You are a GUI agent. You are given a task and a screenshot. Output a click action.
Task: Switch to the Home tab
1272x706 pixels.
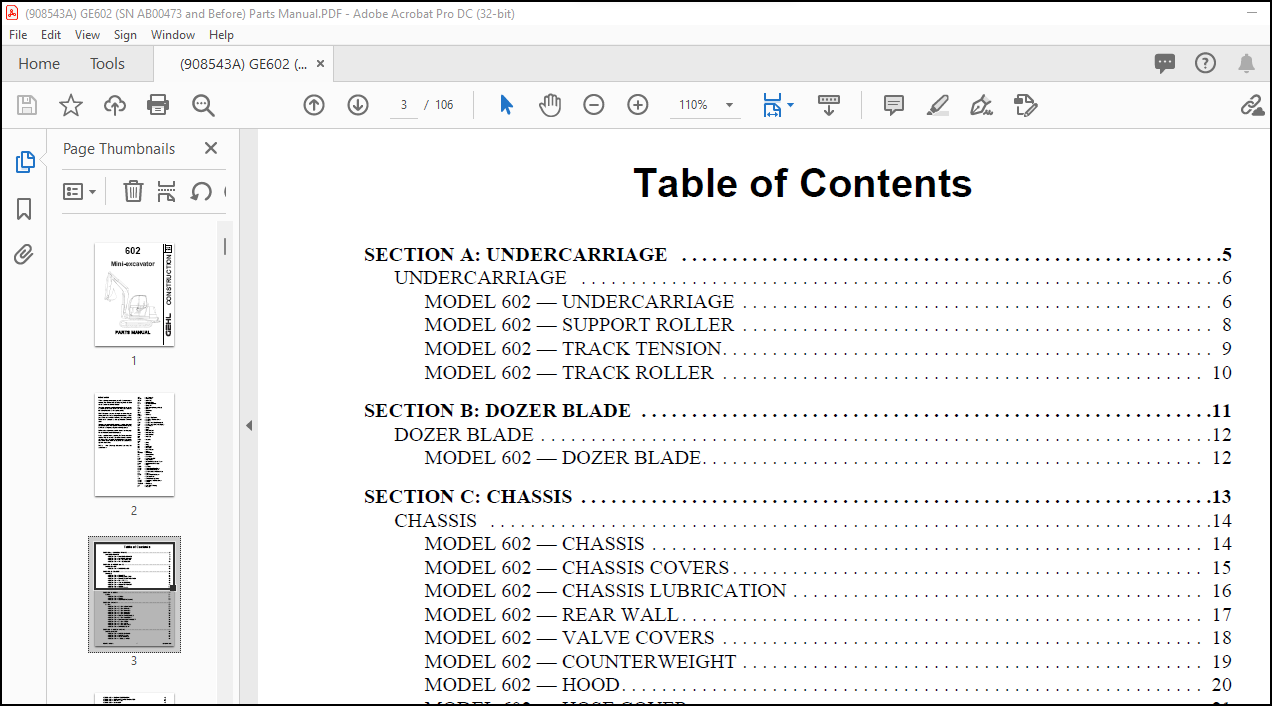coord(39,64)
